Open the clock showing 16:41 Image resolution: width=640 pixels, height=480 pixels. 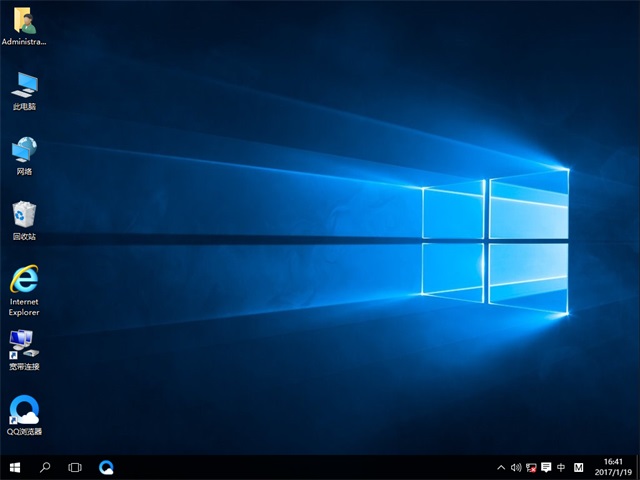pos(612,467)
